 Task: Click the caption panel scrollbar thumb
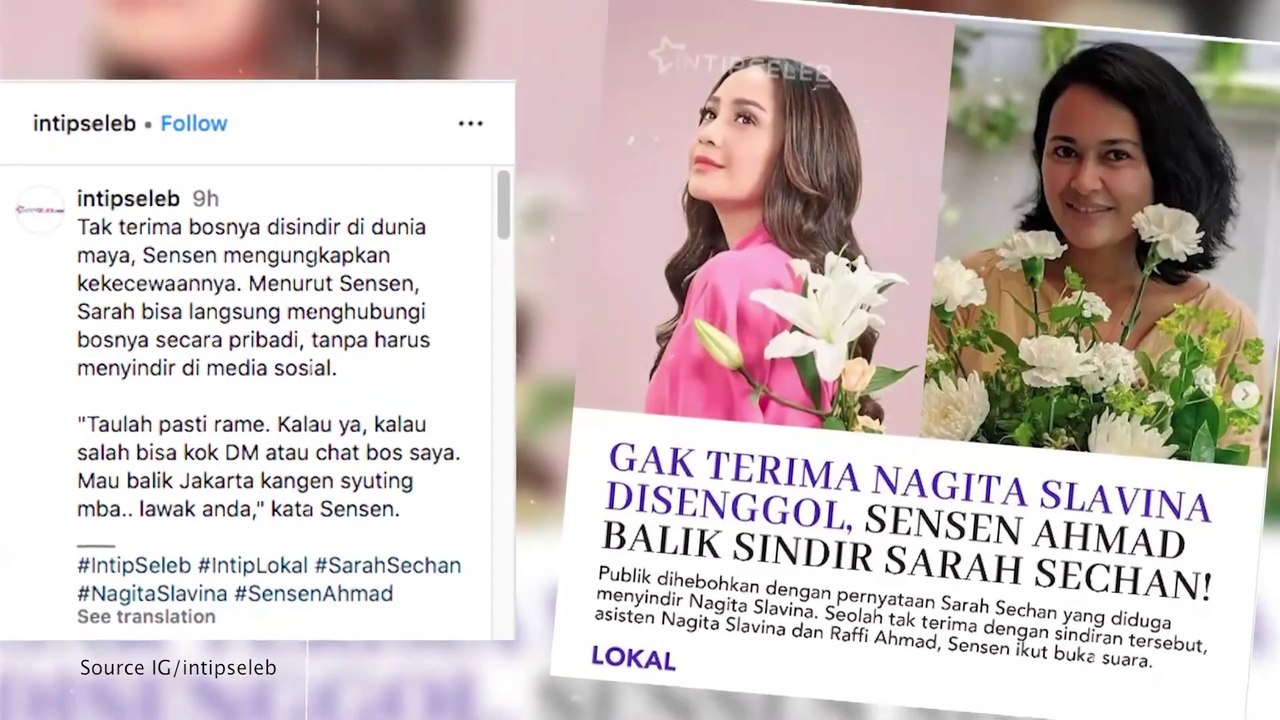(x=503, y=205)
